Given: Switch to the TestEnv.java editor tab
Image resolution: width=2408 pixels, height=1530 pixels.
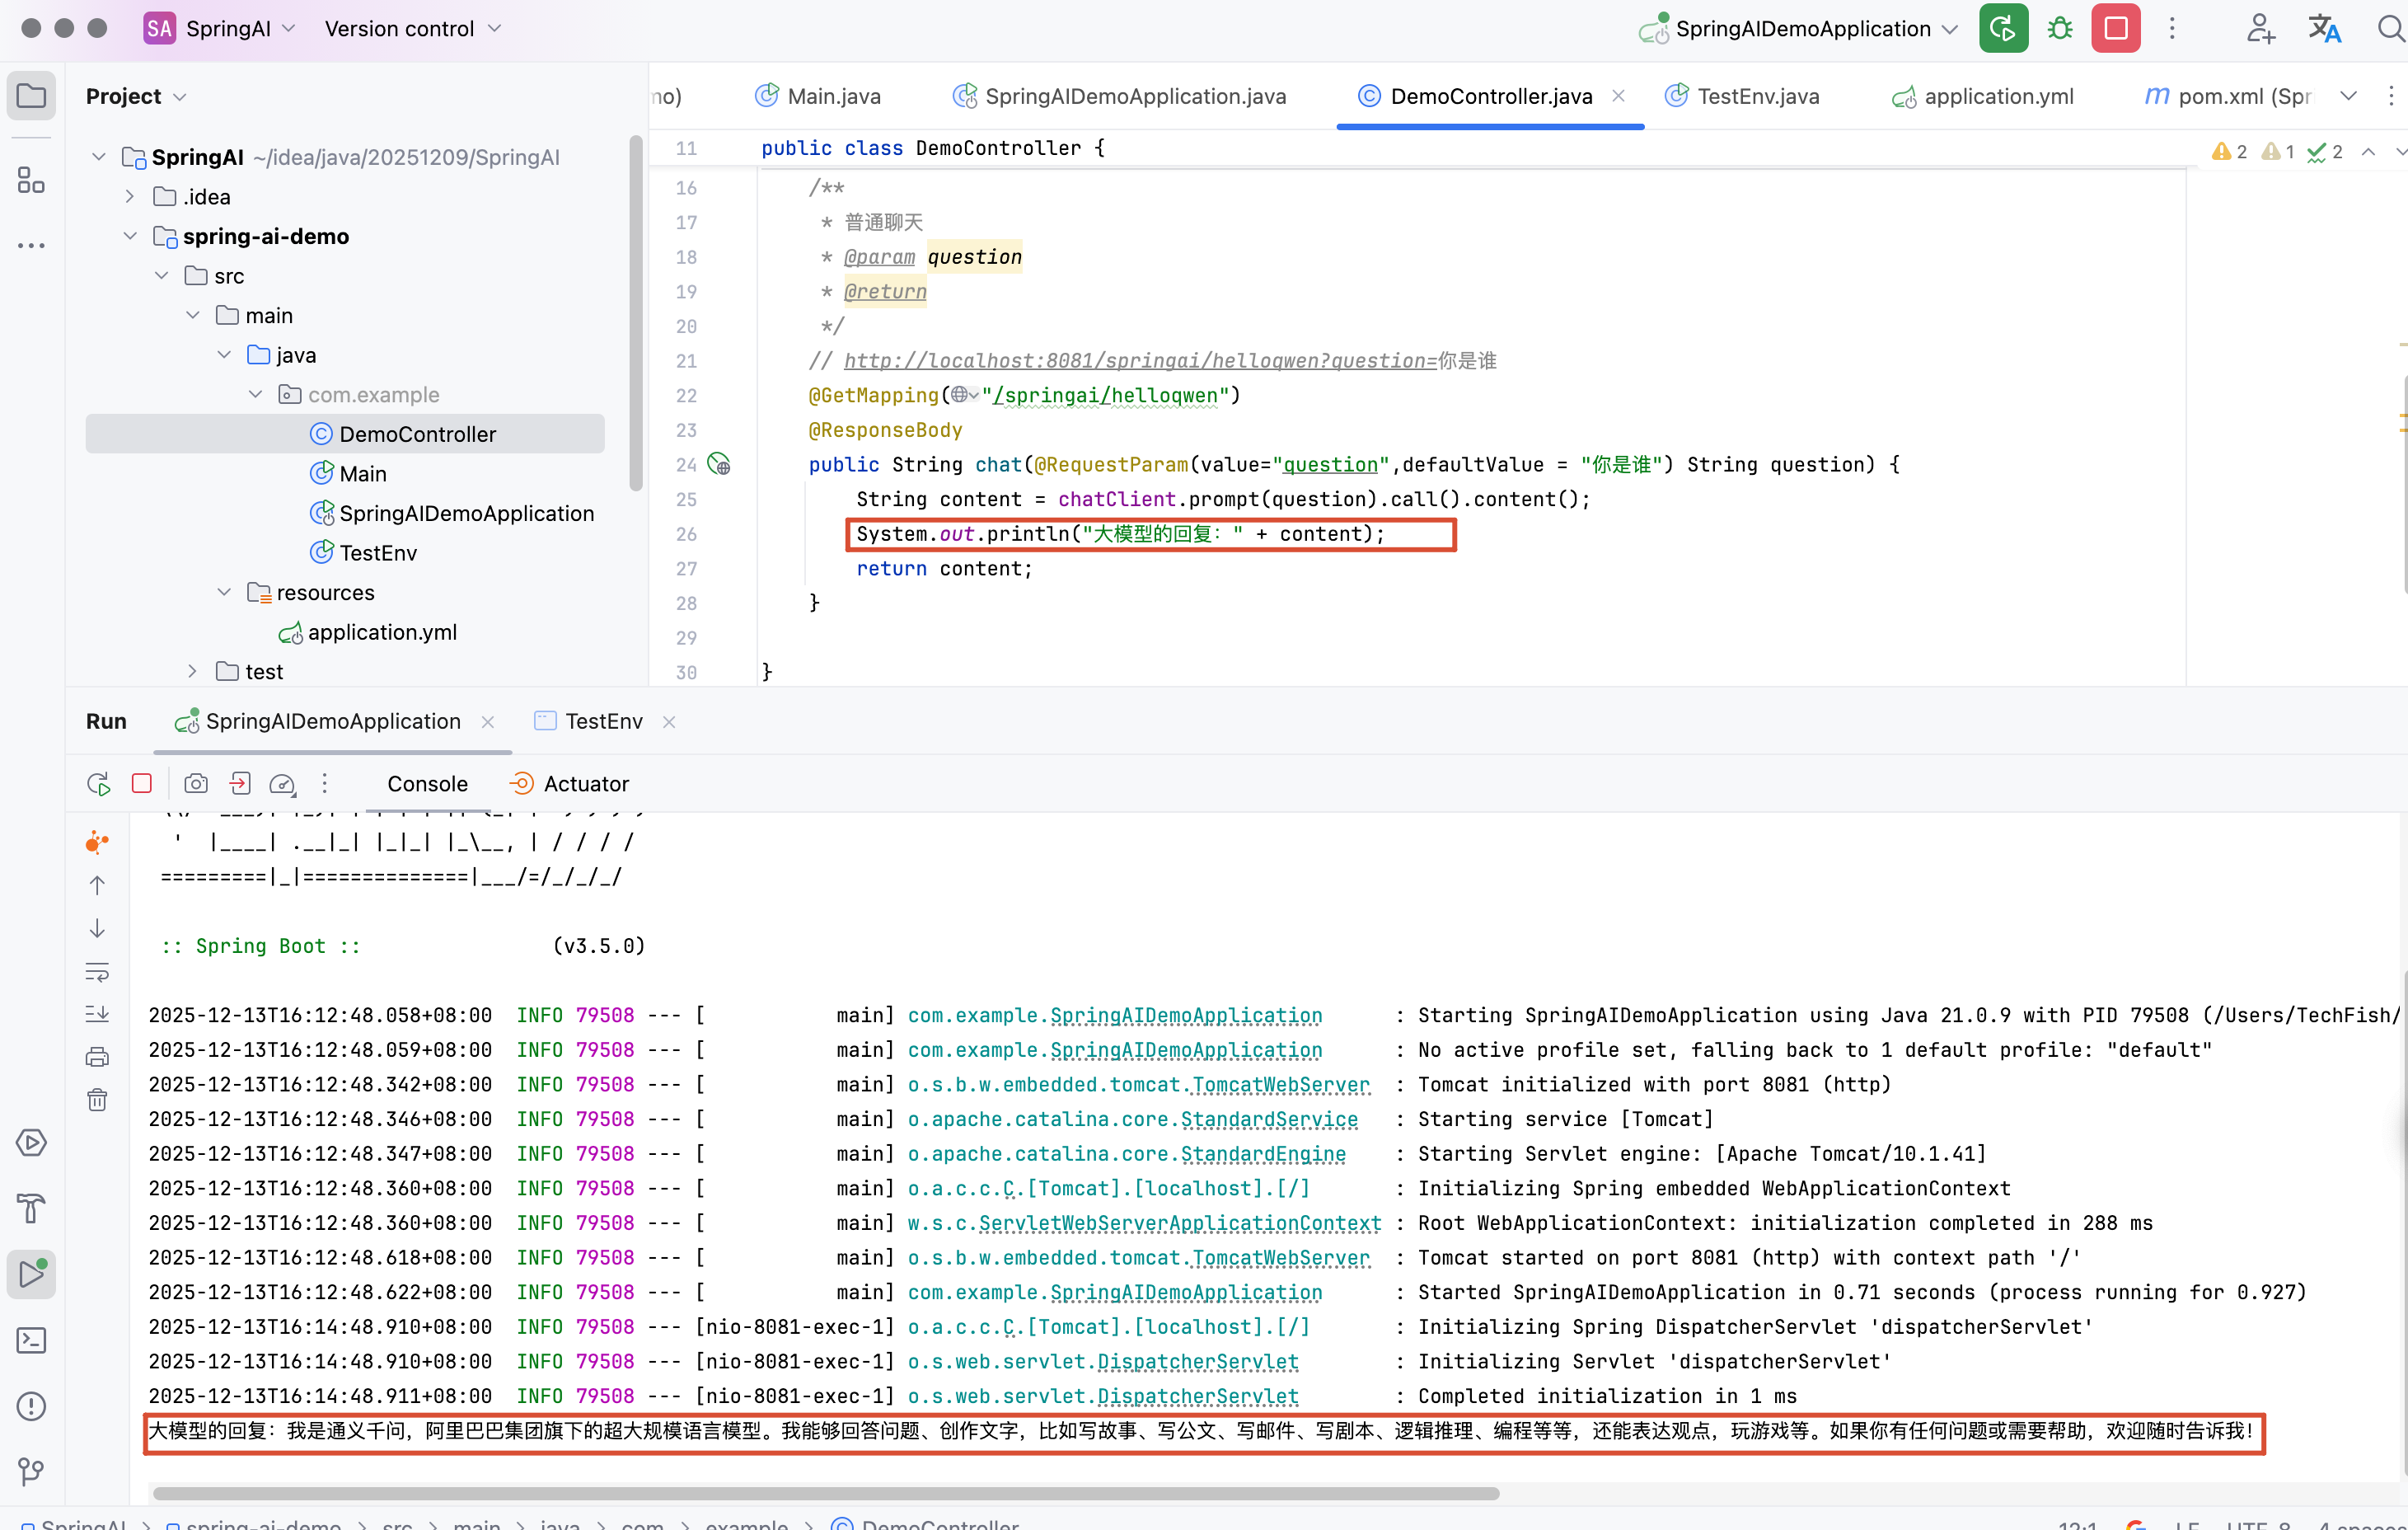Looking at the screenshot, I should [1757, 96].
